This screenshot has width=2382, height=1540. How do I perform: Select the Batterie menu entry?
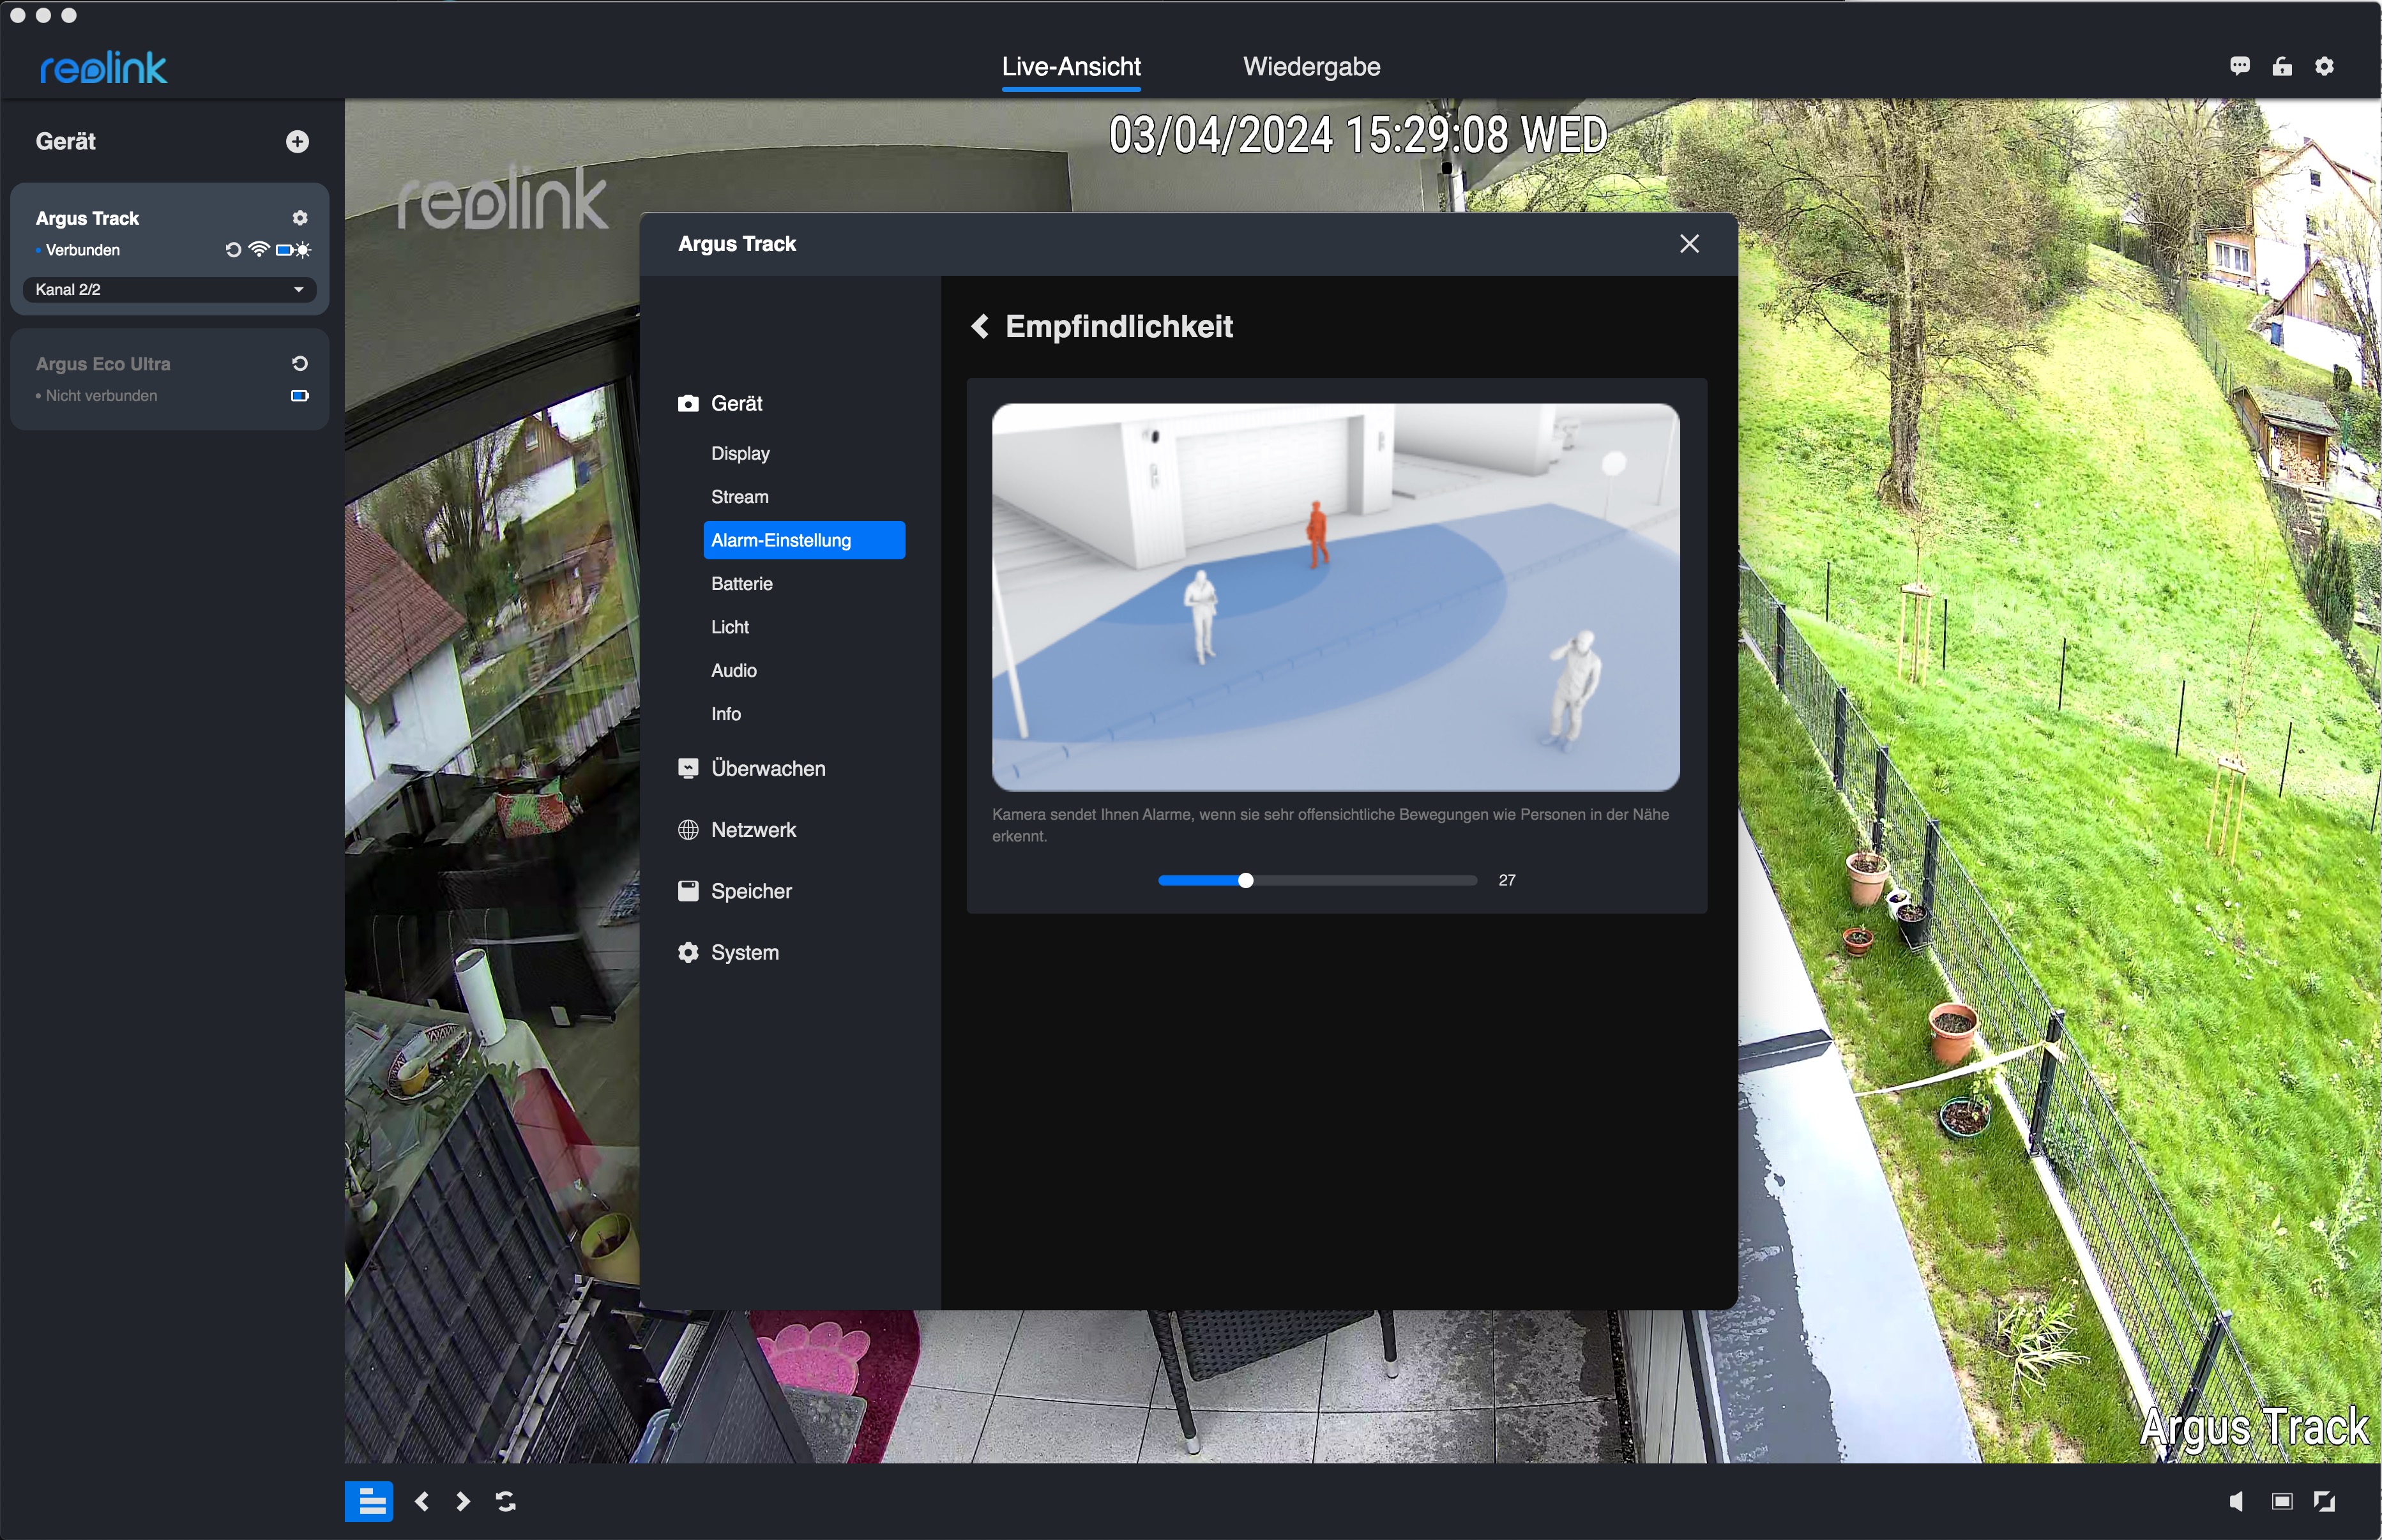pos(741,584)
